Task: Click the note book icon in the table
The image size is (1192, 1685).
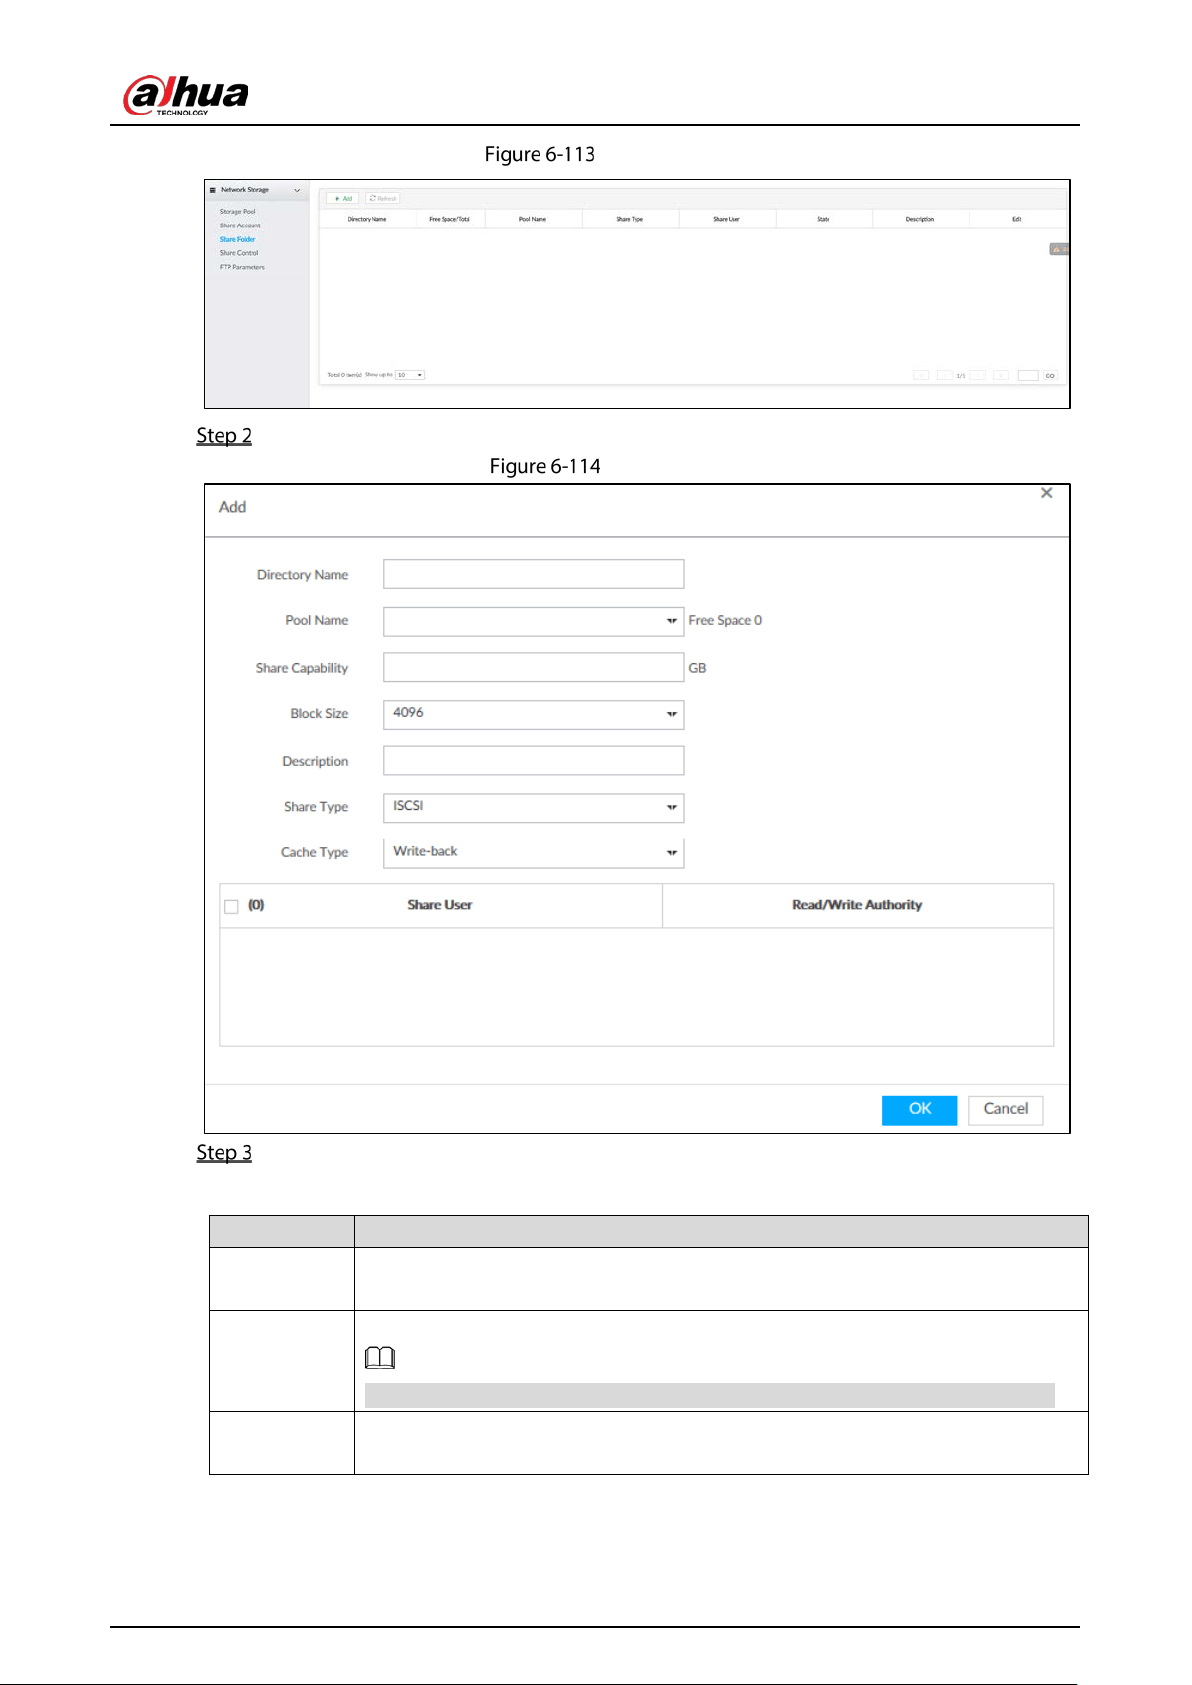Action: tap(380, 1358)
